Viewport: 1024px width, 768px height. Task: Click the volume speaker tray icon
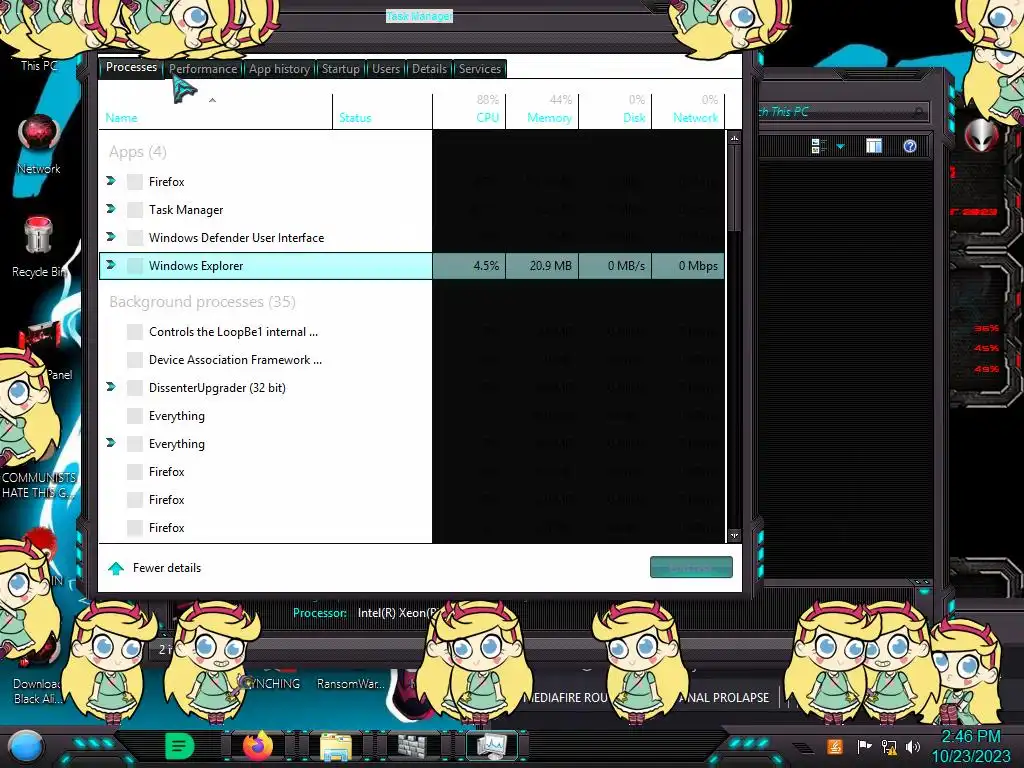913,746
